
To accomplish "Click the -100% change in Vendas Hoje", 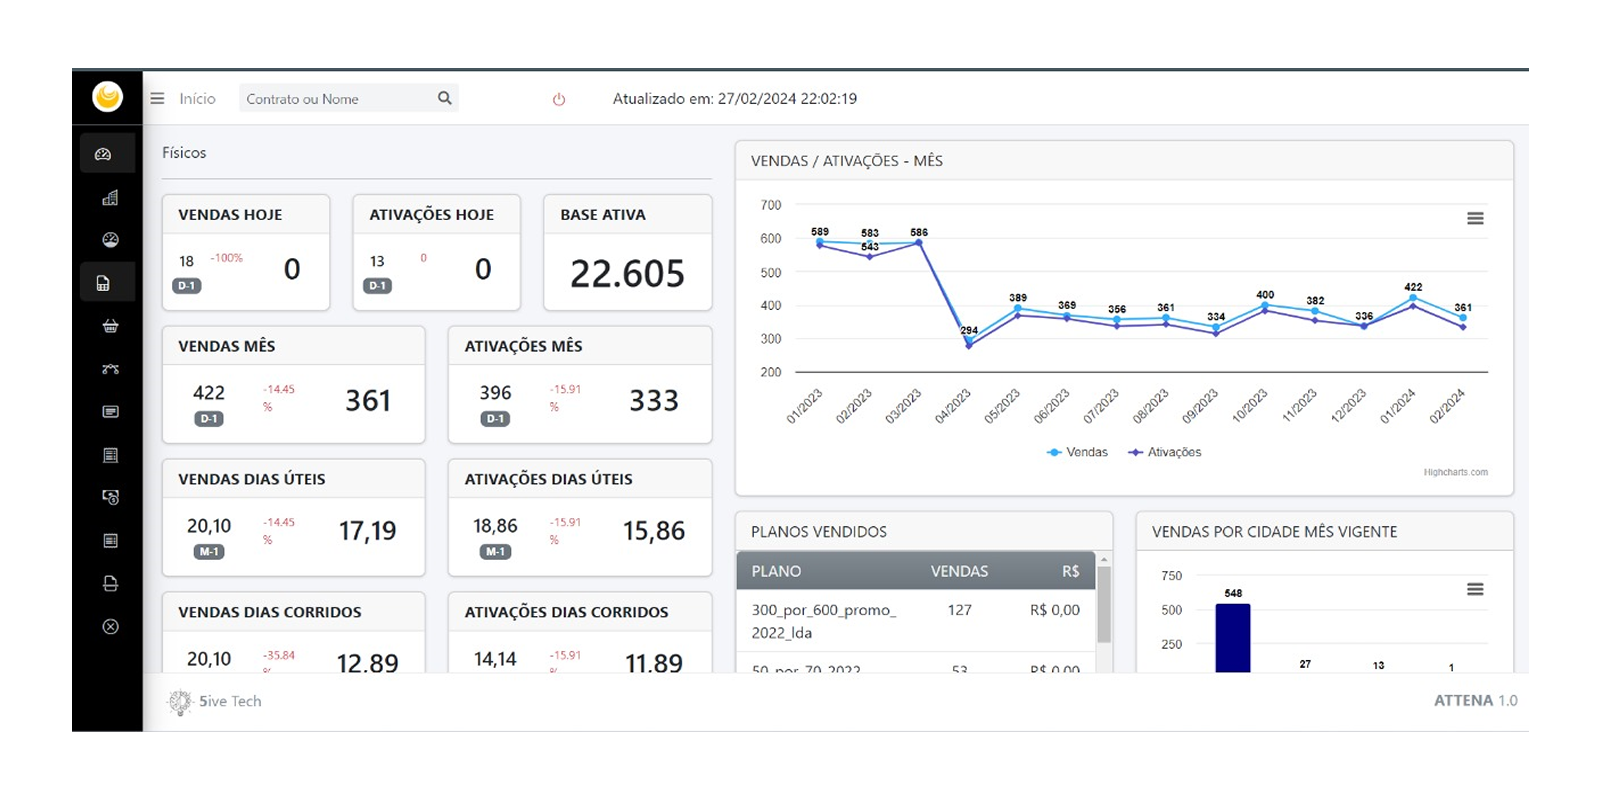I will coord(226,258).
